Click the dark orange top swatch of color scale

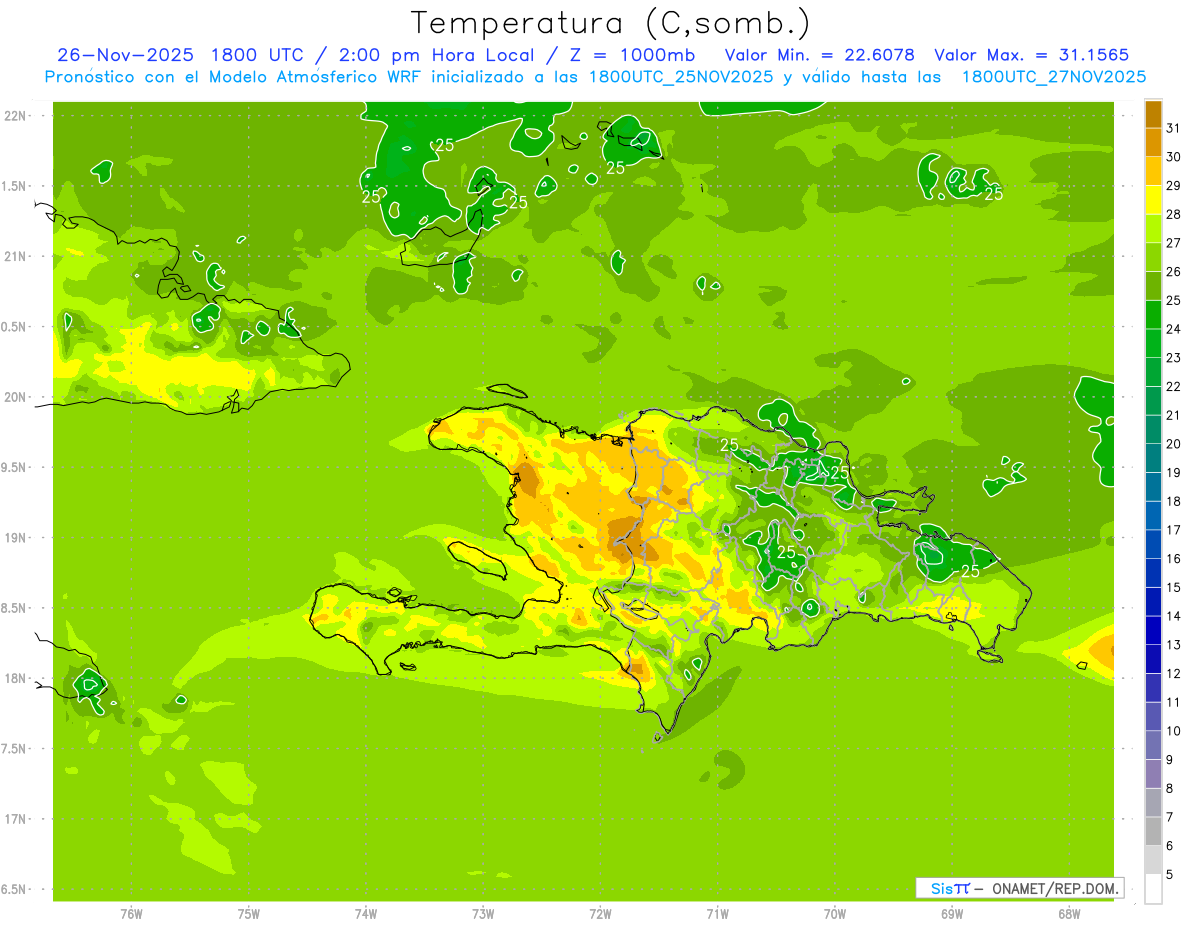pos(1153,114)
